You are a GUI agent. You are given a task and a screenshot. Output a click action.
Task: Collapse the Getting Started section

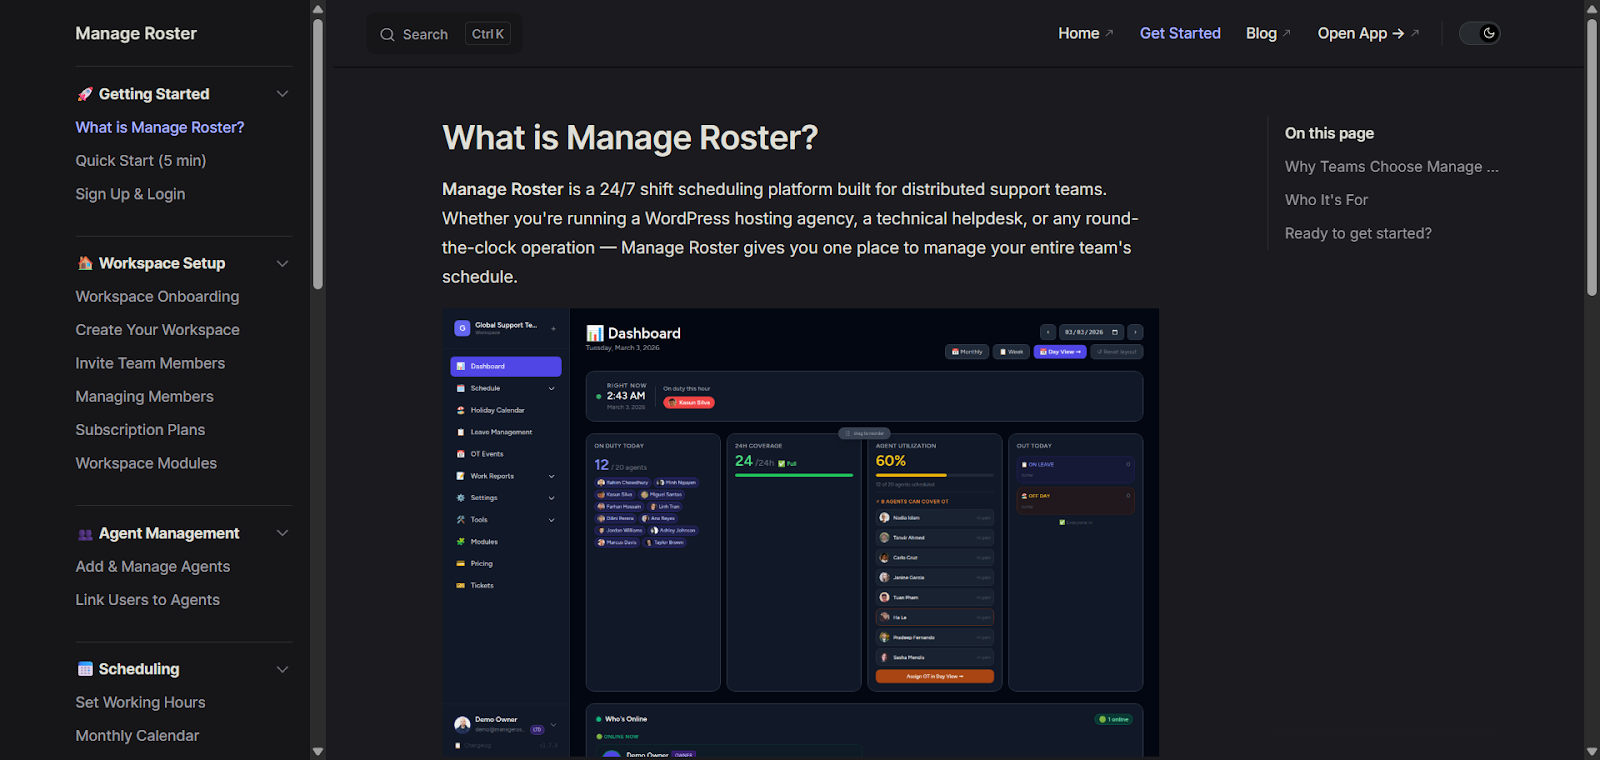tap(282, 94)
